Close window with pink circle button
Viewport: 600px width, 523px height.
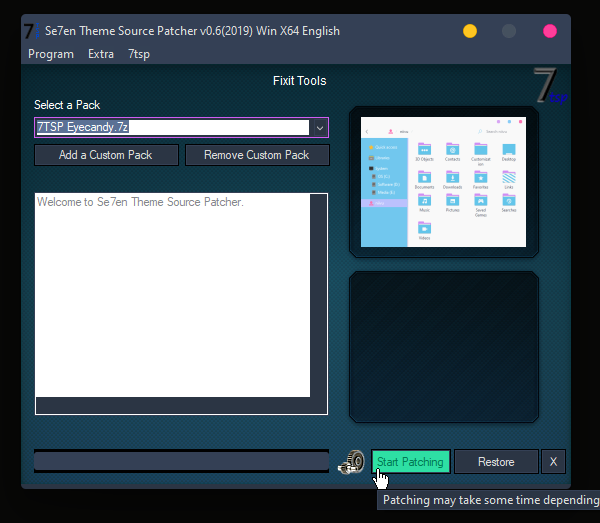pyautogui.click(x=550, y=31)
